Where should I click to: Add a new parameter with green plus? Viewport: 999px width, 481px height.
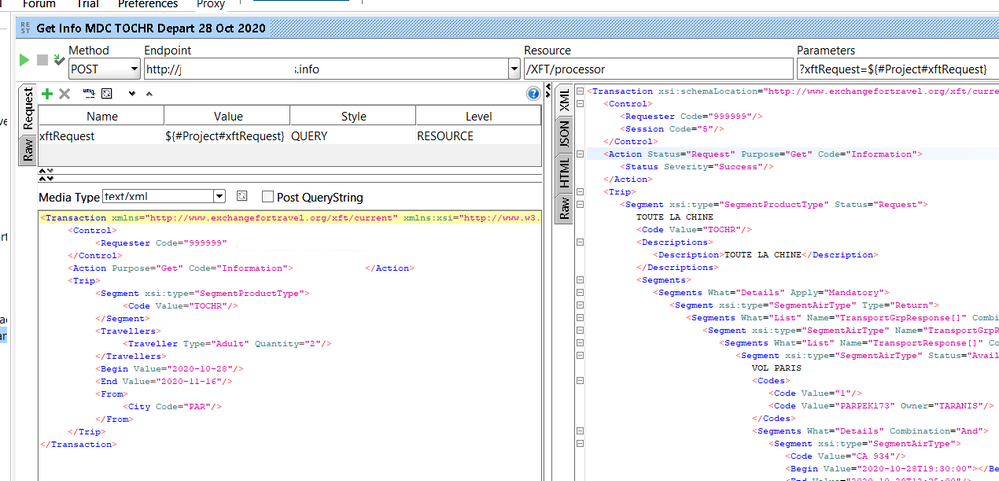[x=47, y=93]
